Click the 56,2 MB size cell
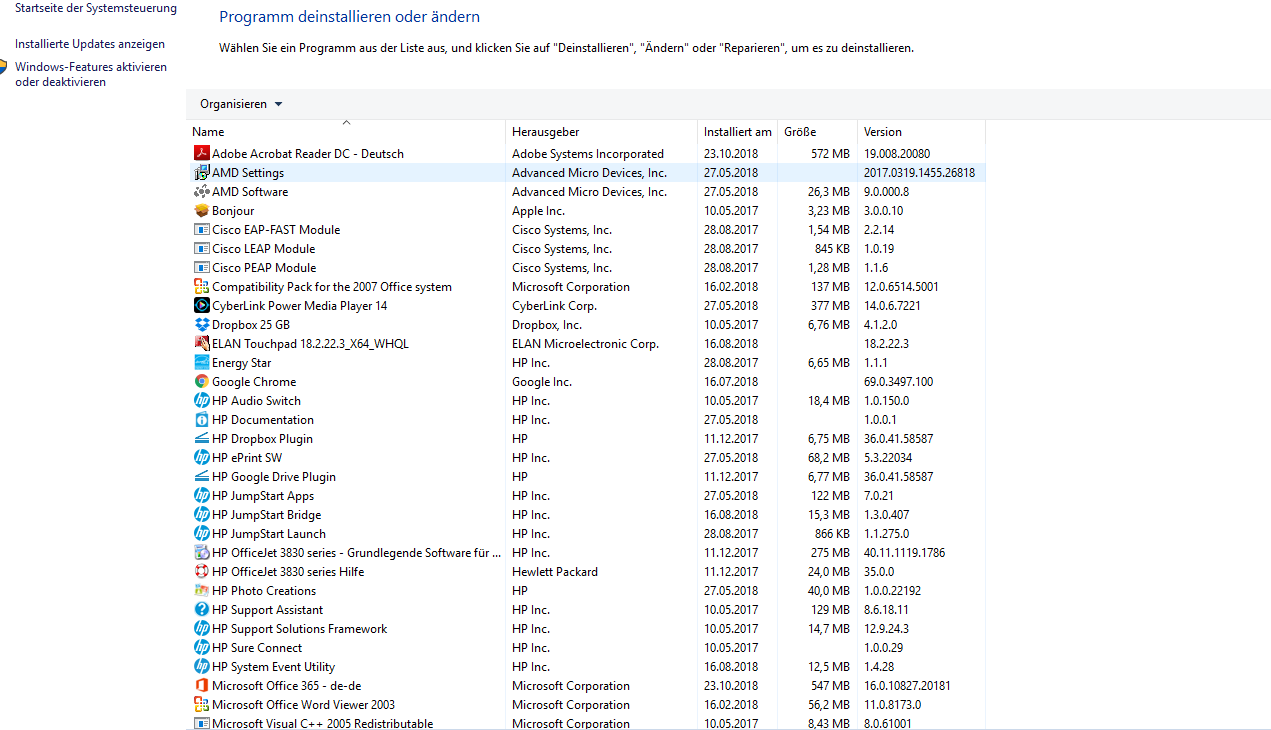Image resolution: width=1271 pixels, height=730 pixels. click(x=828, y=705)
